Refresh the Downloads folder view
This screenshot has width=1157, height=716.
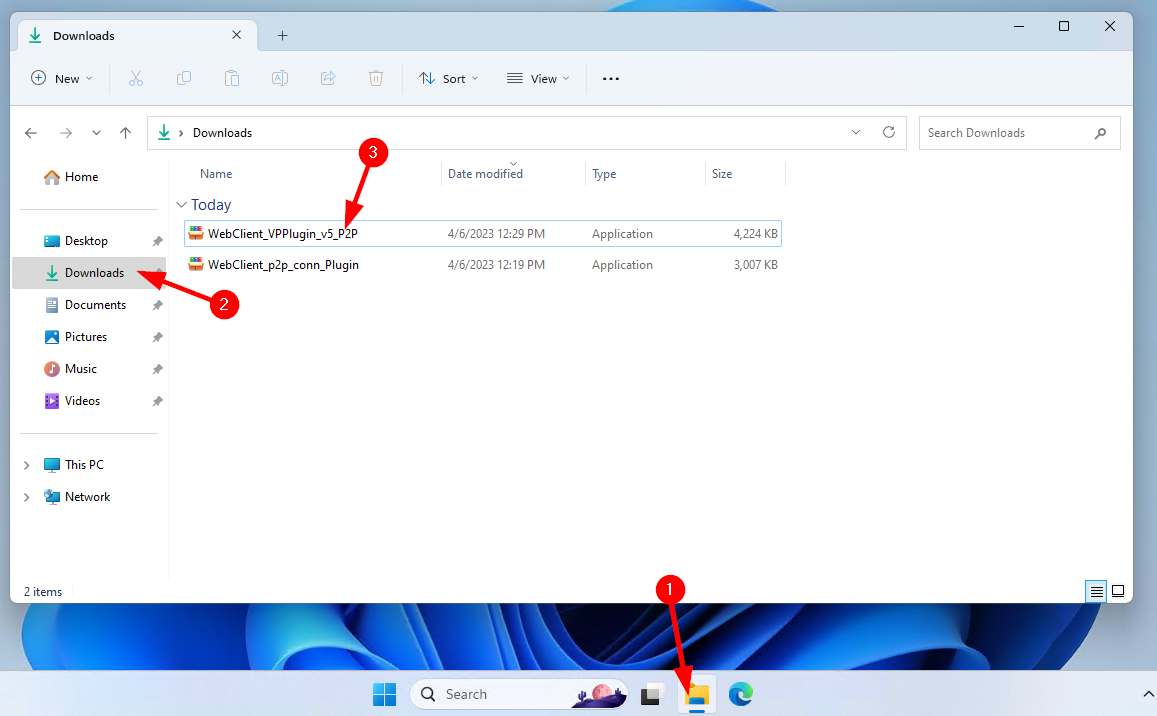point(888,132)
